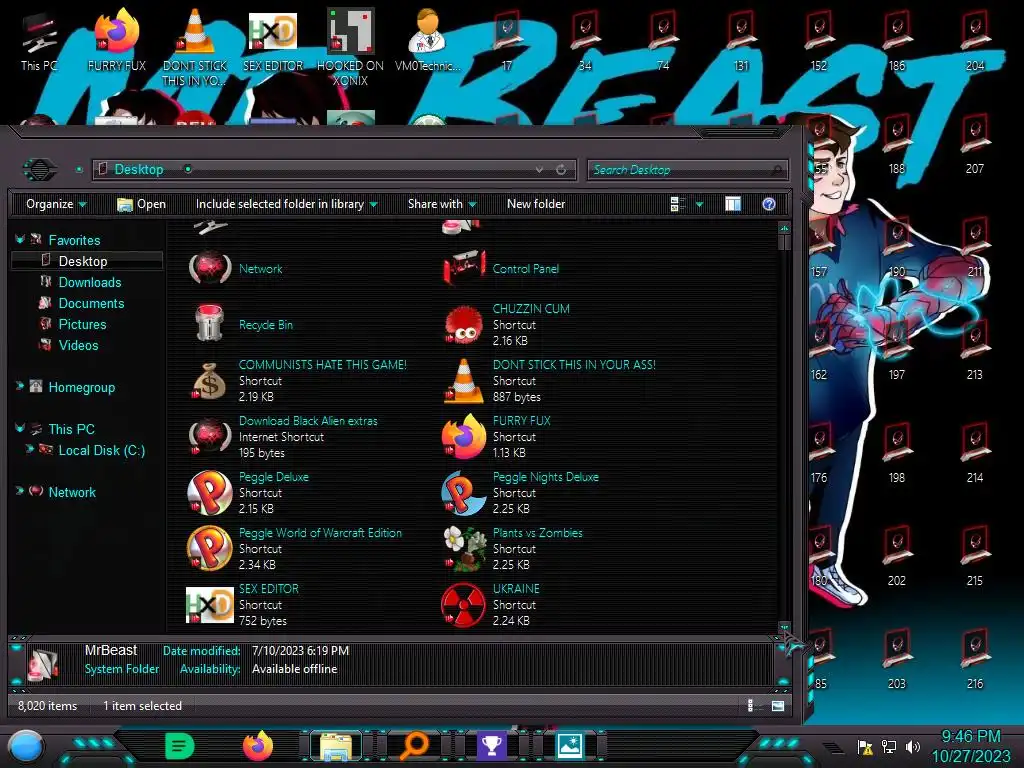Viewport: 1024px width, 768px height.
Task: Open the magnifier search taskbar icon
Action: coord(414,746)
